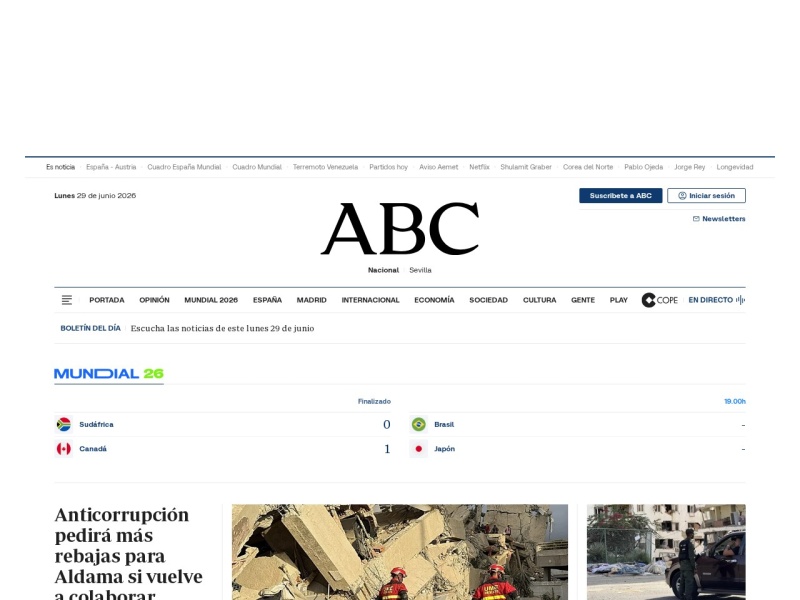Open Sudáfrica team link

96,424
